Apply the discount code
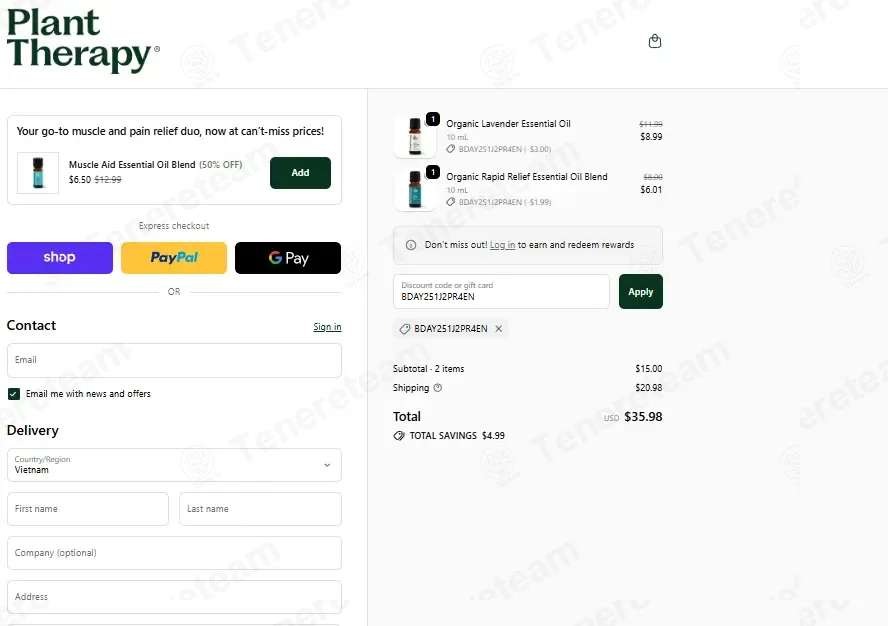This screenshot has height=626, width=888. click(641, 292)
